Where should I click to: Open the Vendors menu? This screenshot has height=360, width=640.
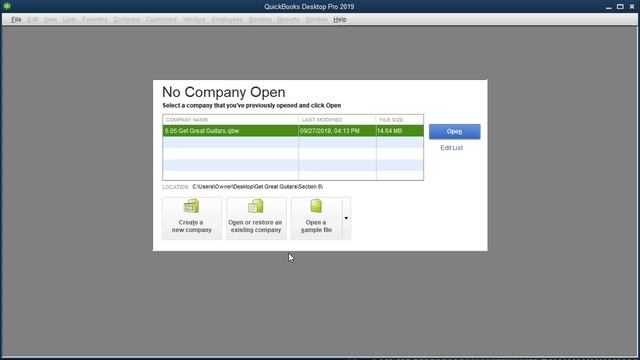[194, 19]
